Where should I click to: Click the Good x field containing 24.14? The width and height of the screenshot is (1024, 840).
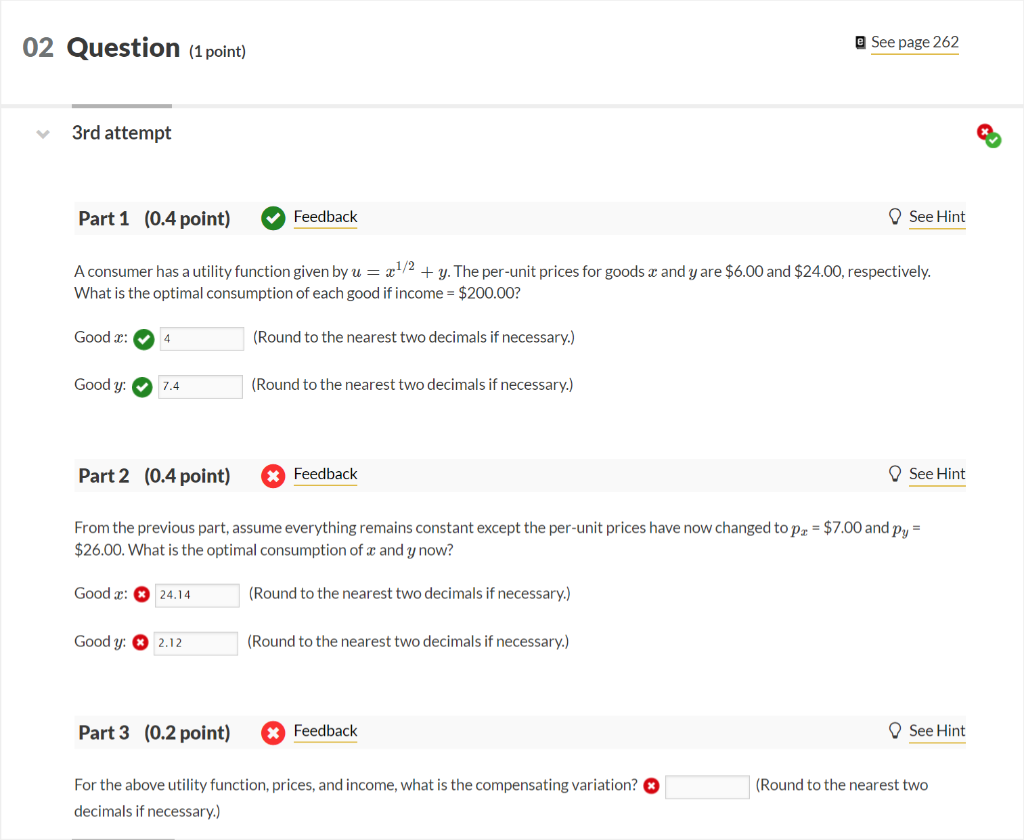tap(197, 595)
